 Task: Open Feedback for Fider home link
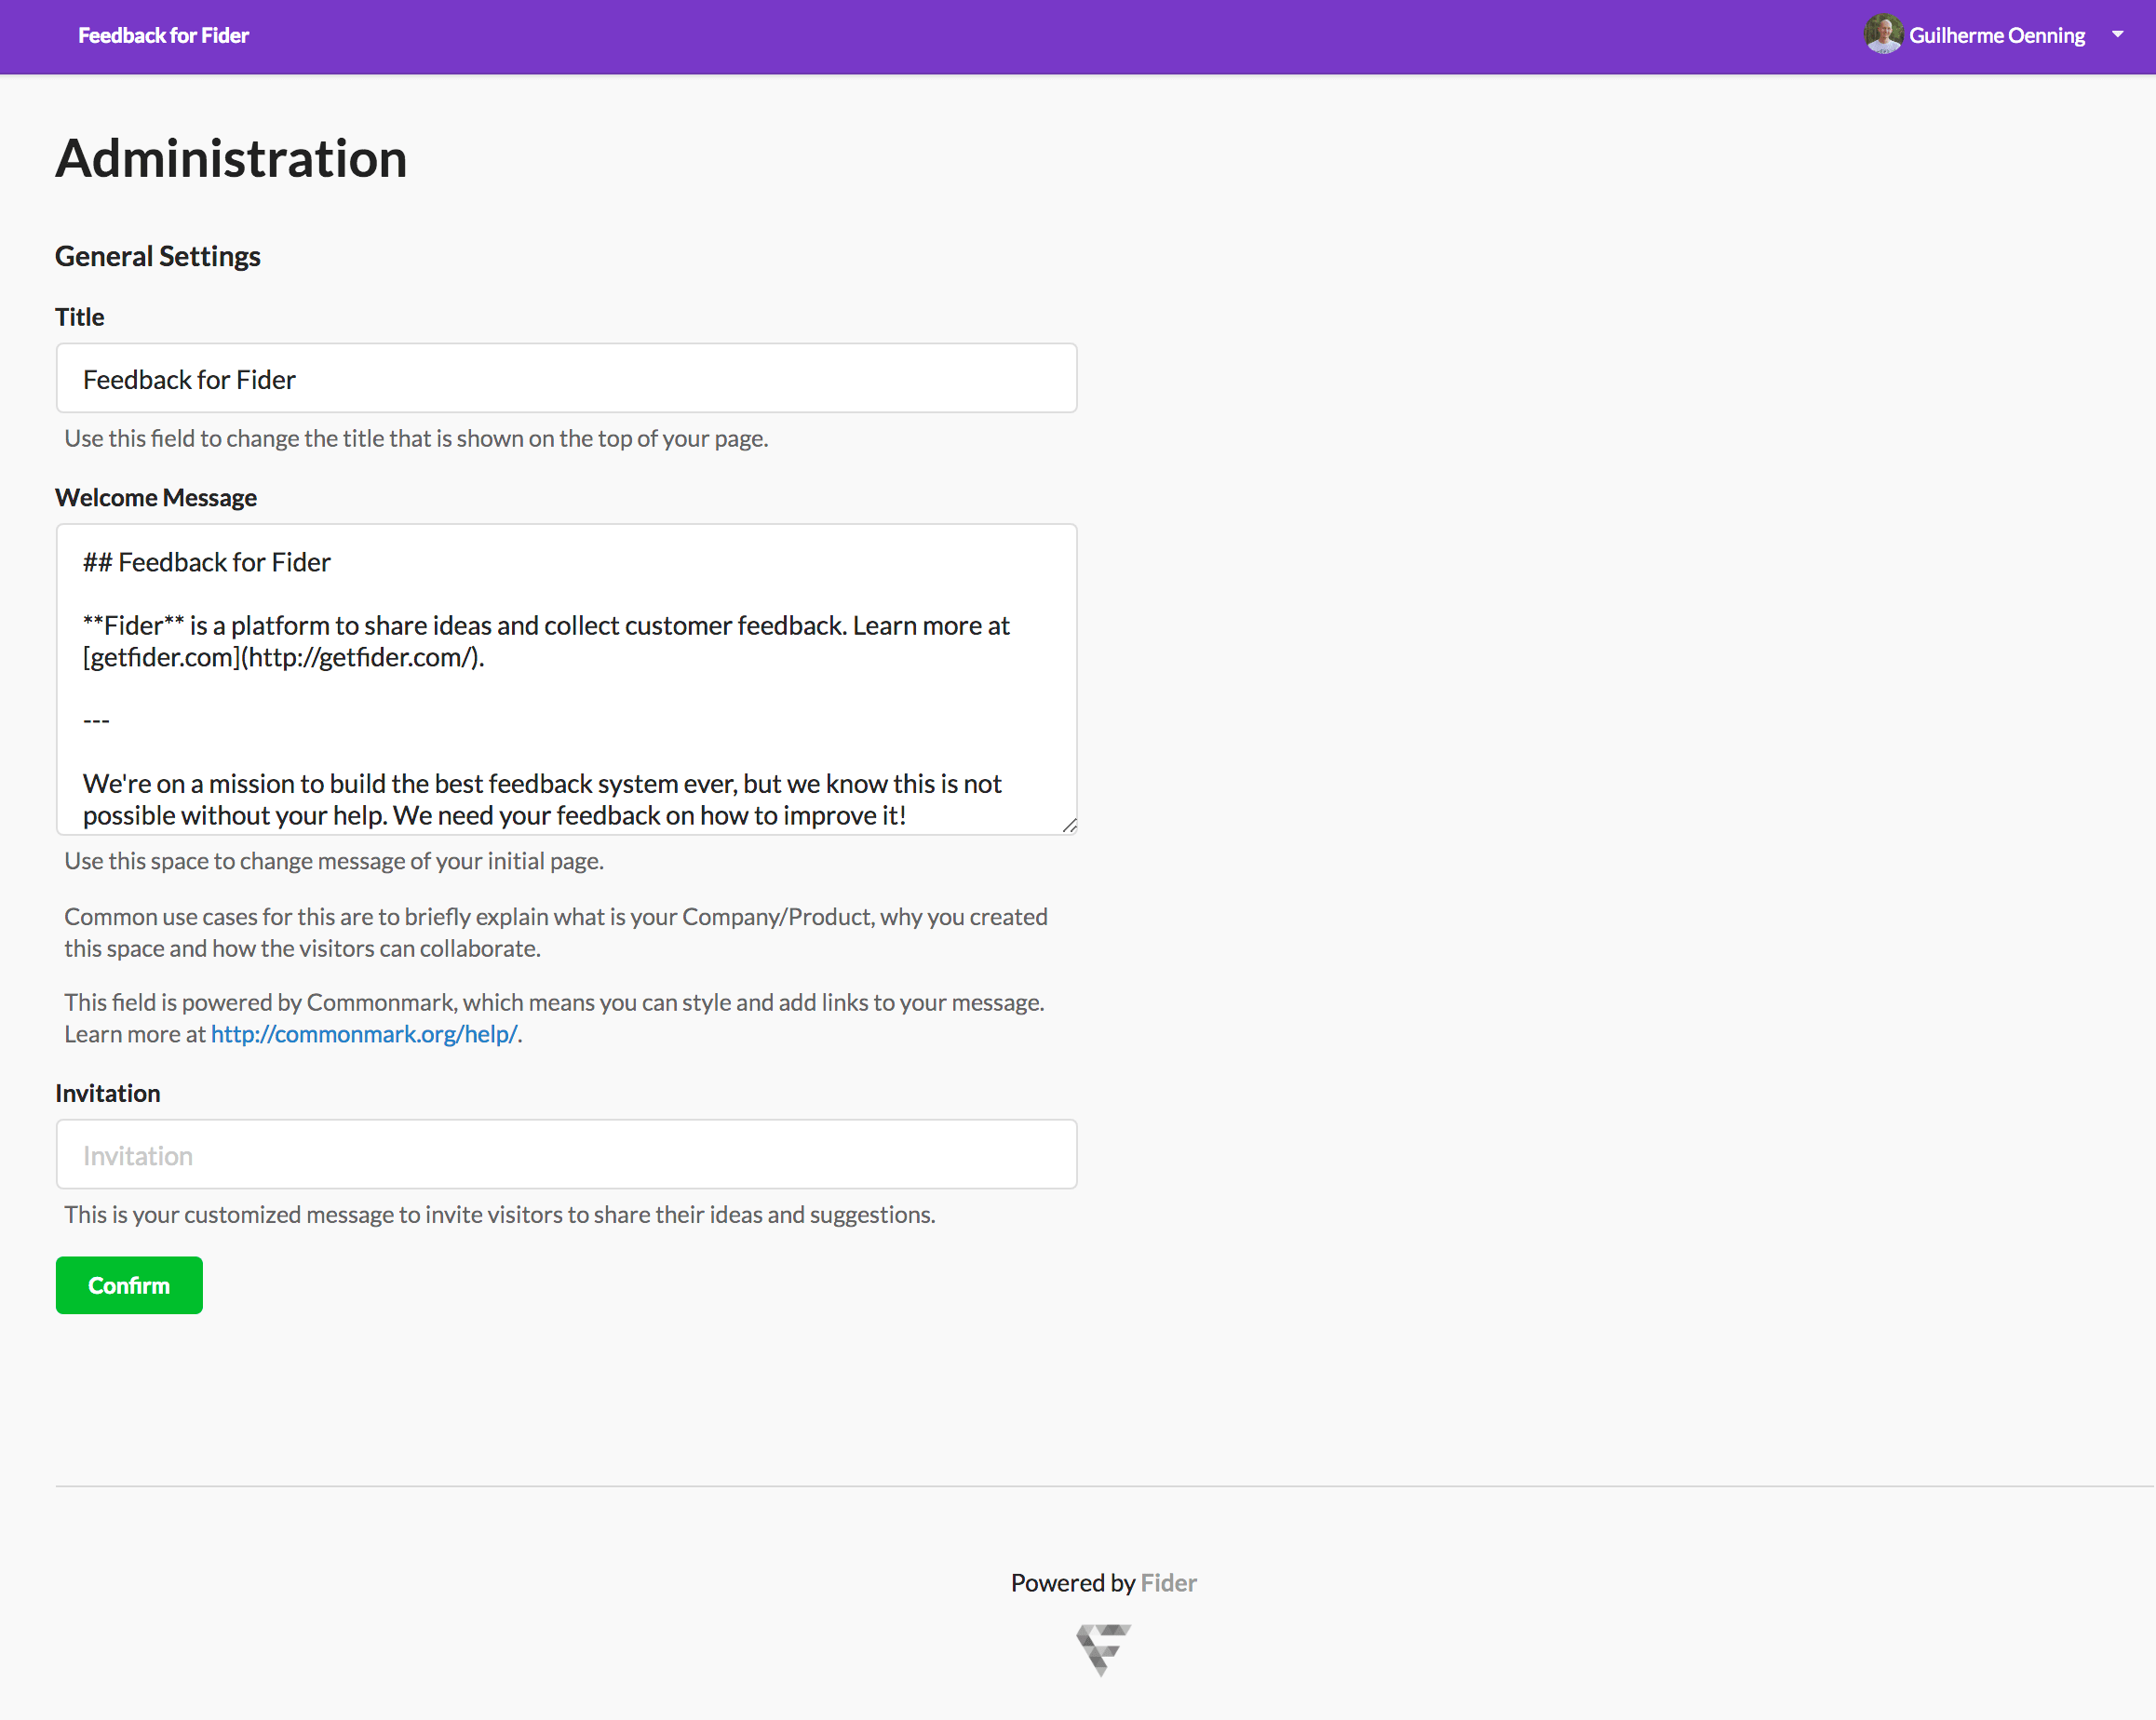(163, 36)
